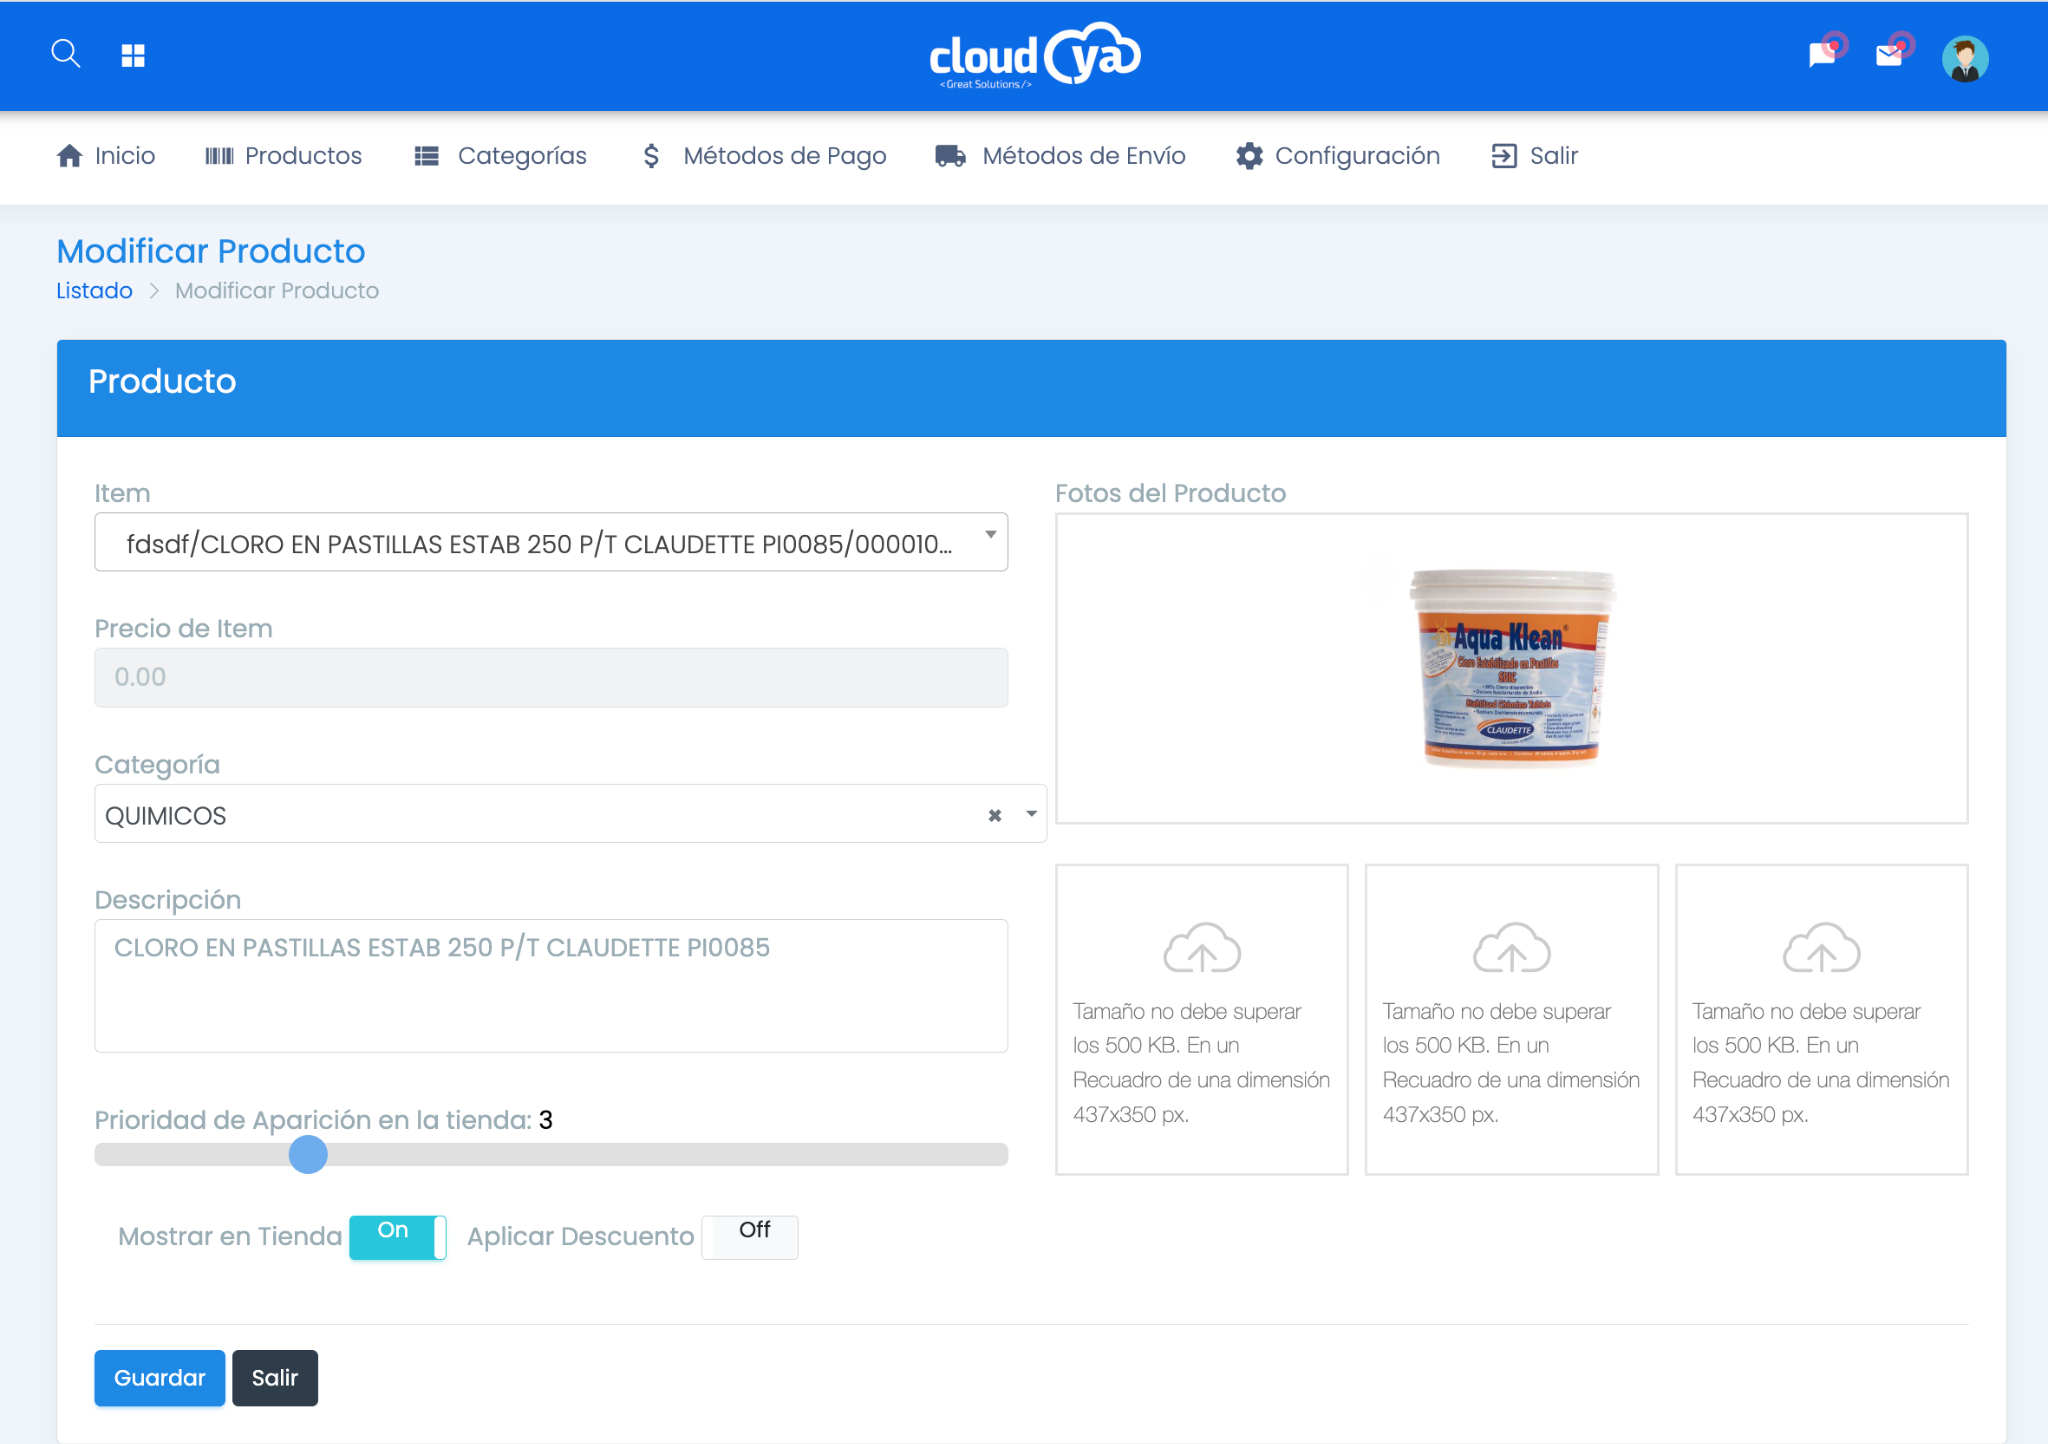2048x1444 pixels.
Task: Go to Productos menu
Action: tap(283, 156)
